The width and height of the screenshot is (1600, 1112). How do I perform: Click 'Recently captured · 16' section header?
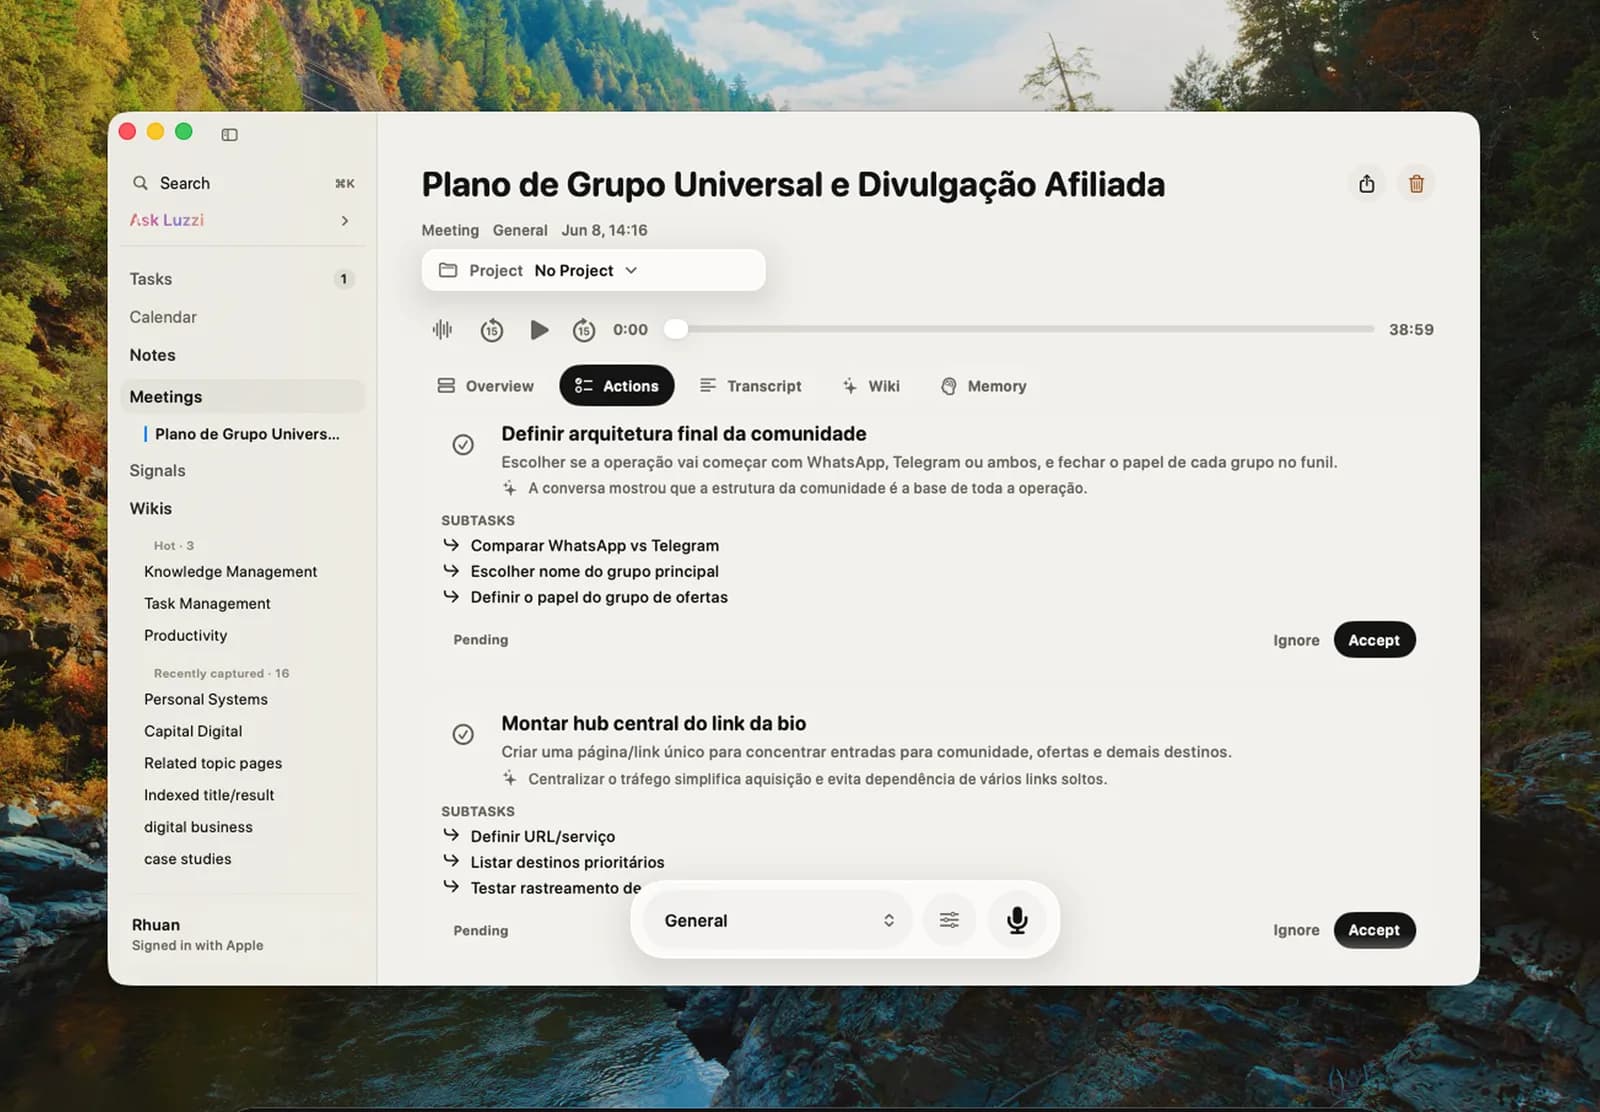pyautogui.click(x=221, y=674)
